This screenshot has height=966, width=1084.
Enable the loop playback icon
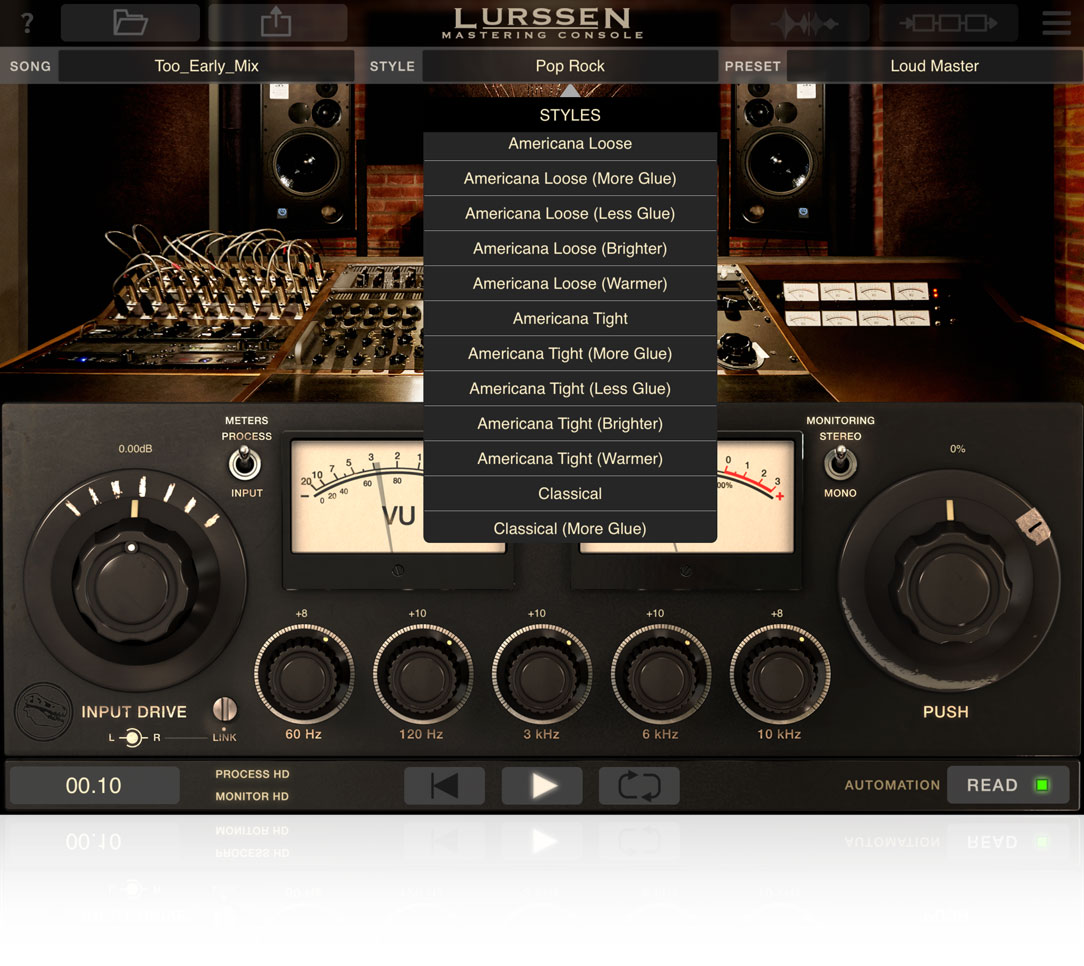(x=639, y=786)
